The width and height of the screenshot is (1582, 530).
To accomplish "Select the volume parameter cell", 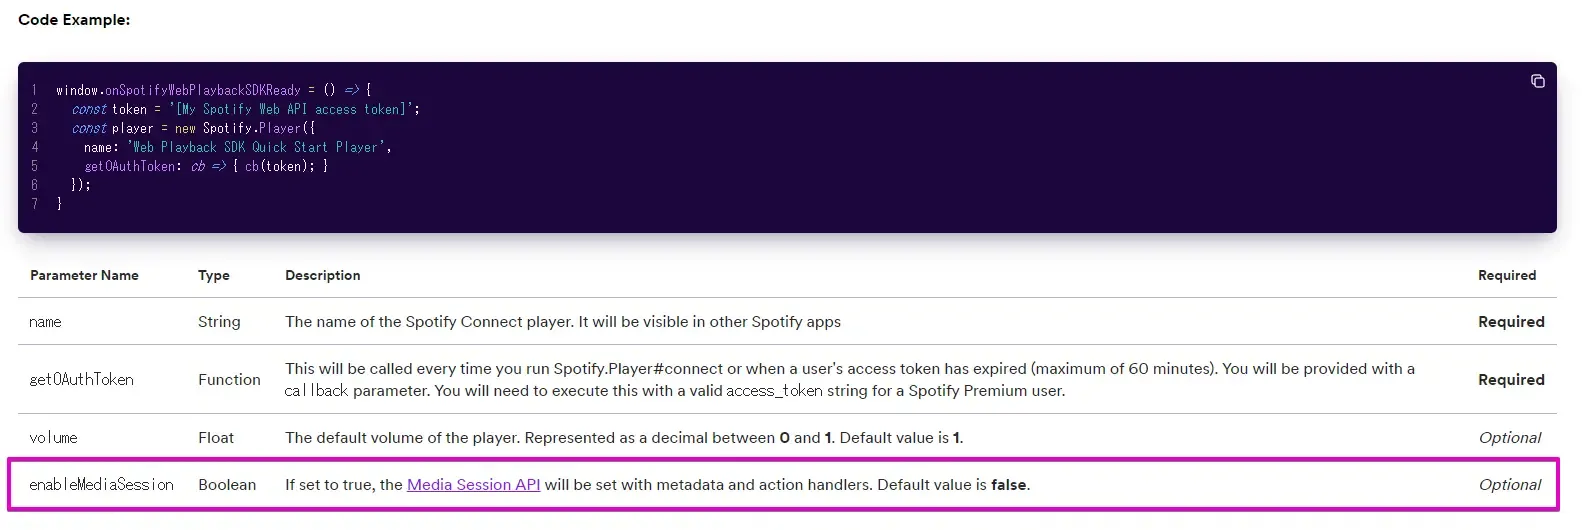I will click(53, 438).
